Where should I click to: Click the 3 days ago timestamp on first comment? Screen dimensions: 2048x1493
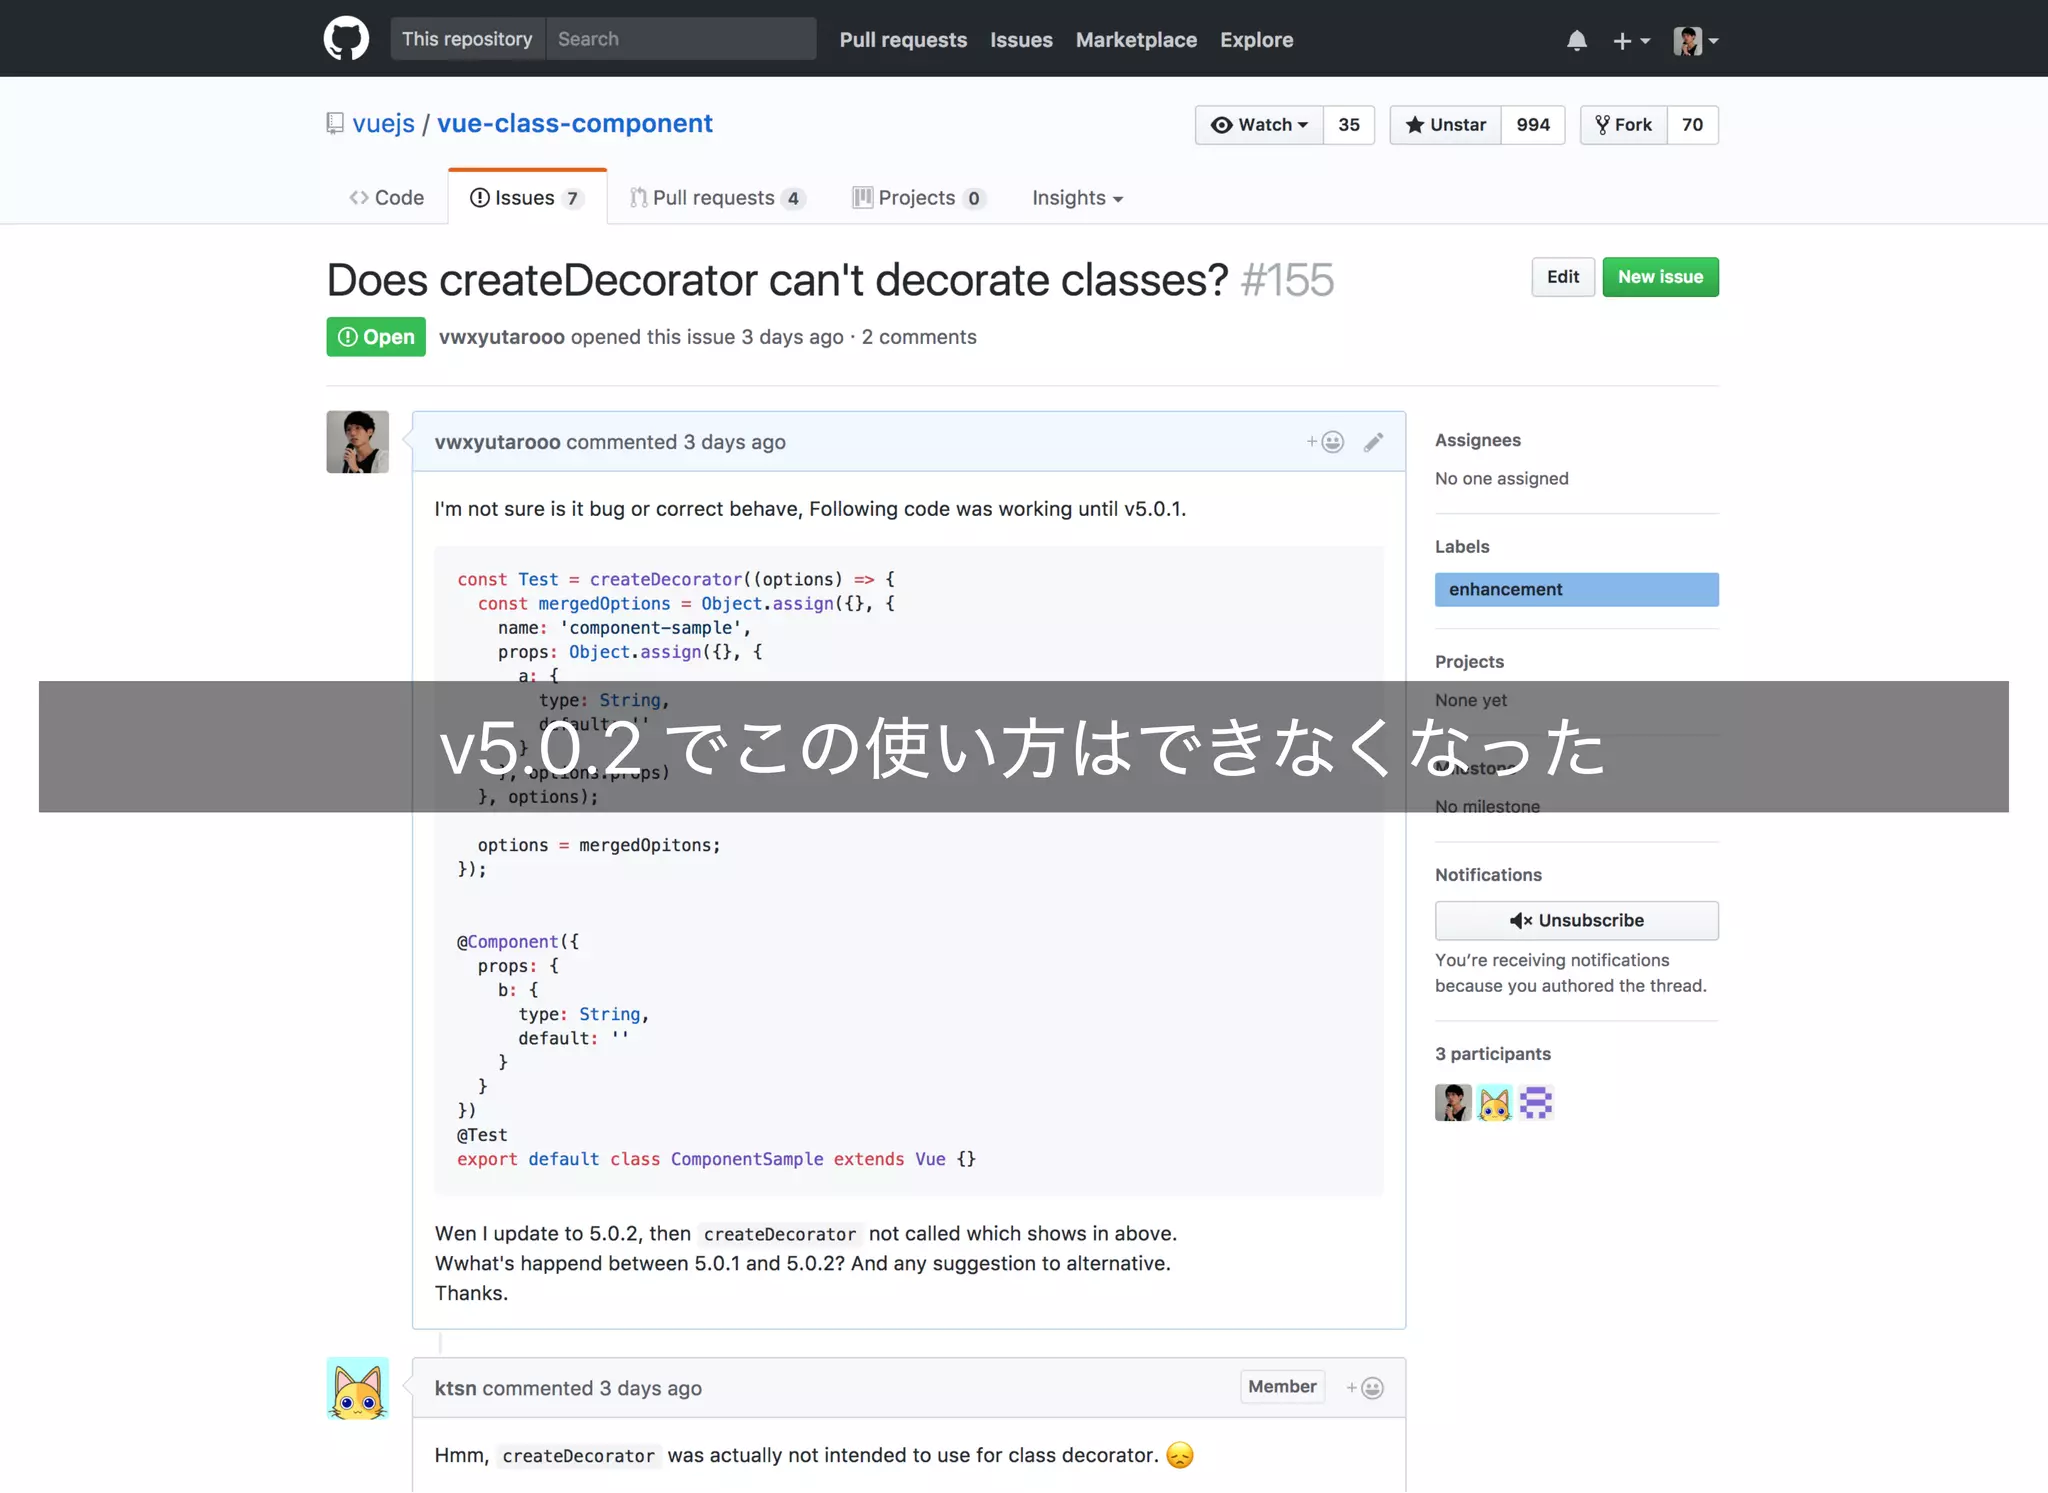[734, 442]
